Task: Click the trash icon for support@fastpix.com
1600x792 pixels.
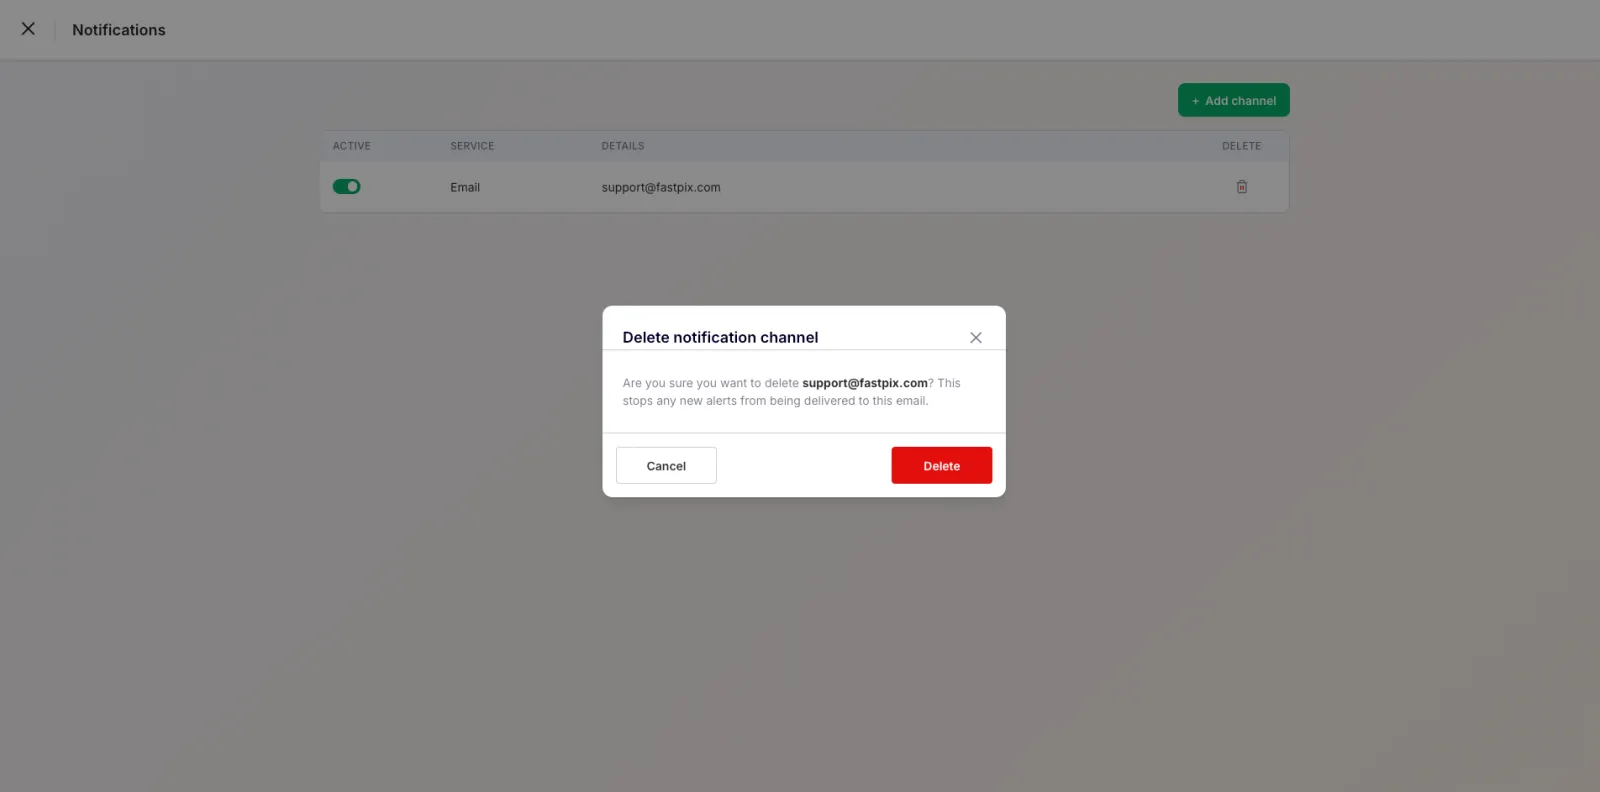Action: (x=1242, y=187)
